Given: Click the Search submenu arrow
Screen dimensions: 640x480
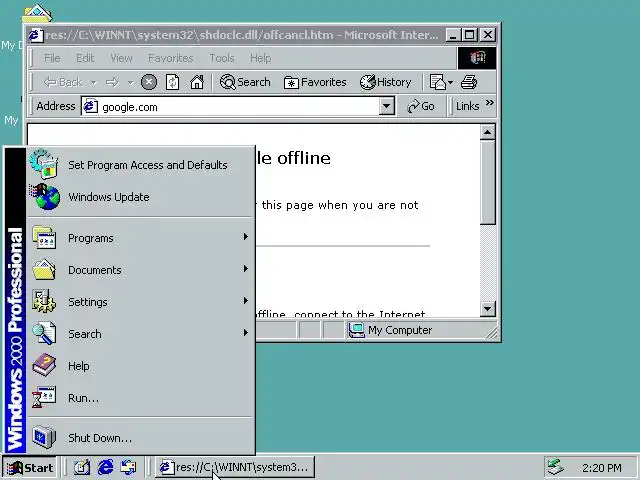Looking at the screenshot, I should click(245, 333).
